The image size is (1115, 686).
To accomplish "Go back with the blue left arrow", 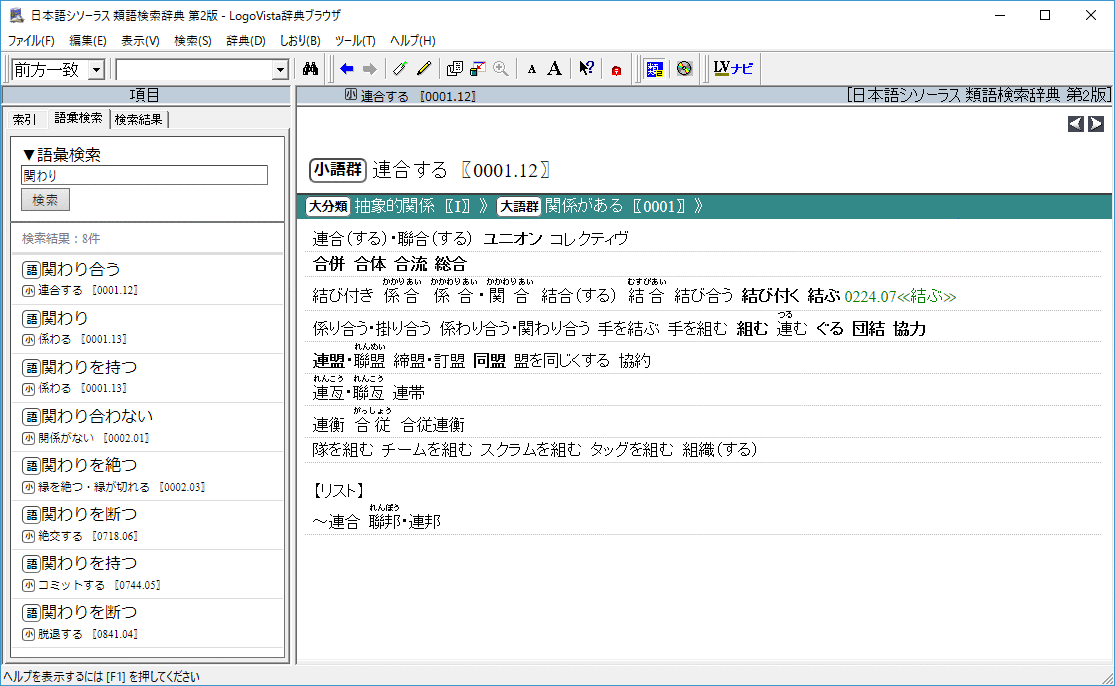I will [347, 69].
